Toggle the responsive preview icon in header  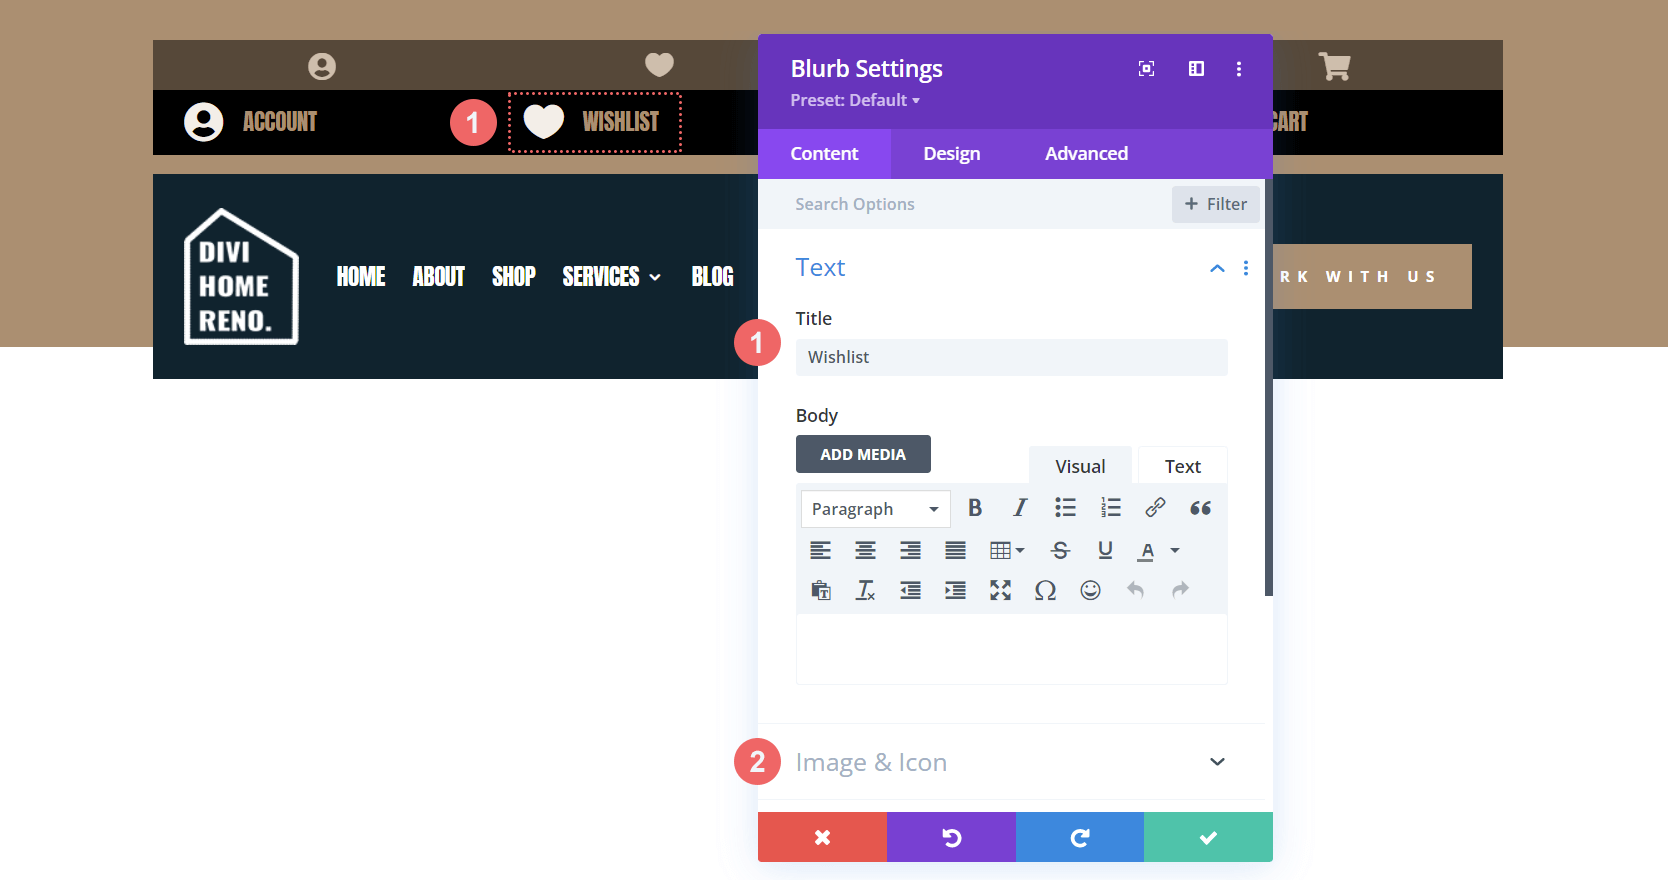click(1147, 69)
